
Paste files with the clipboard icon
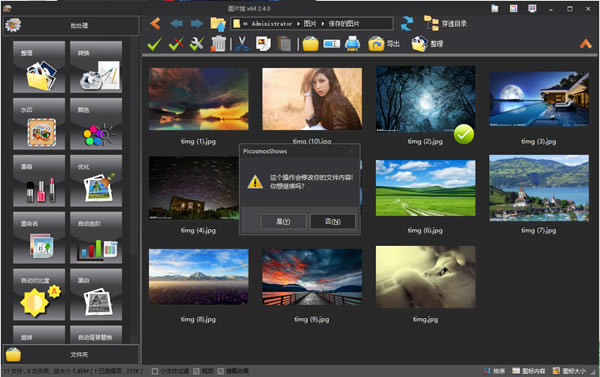284,44
